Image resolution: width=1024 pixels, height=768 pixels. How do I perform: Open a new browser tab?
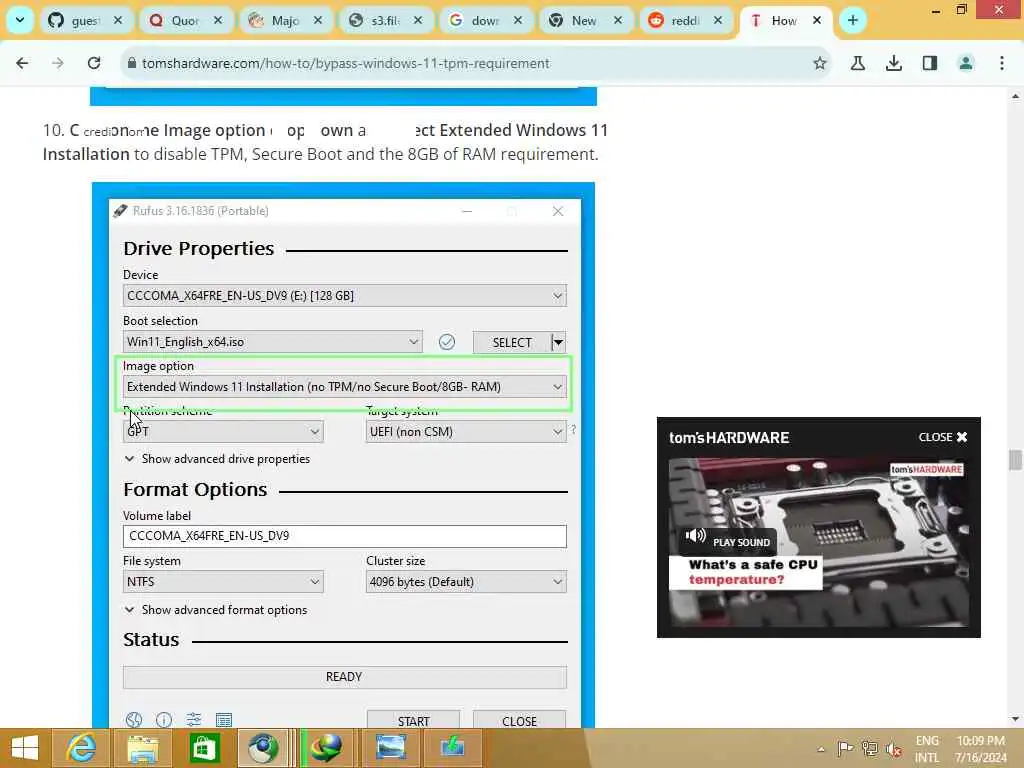tap(852, 20)
